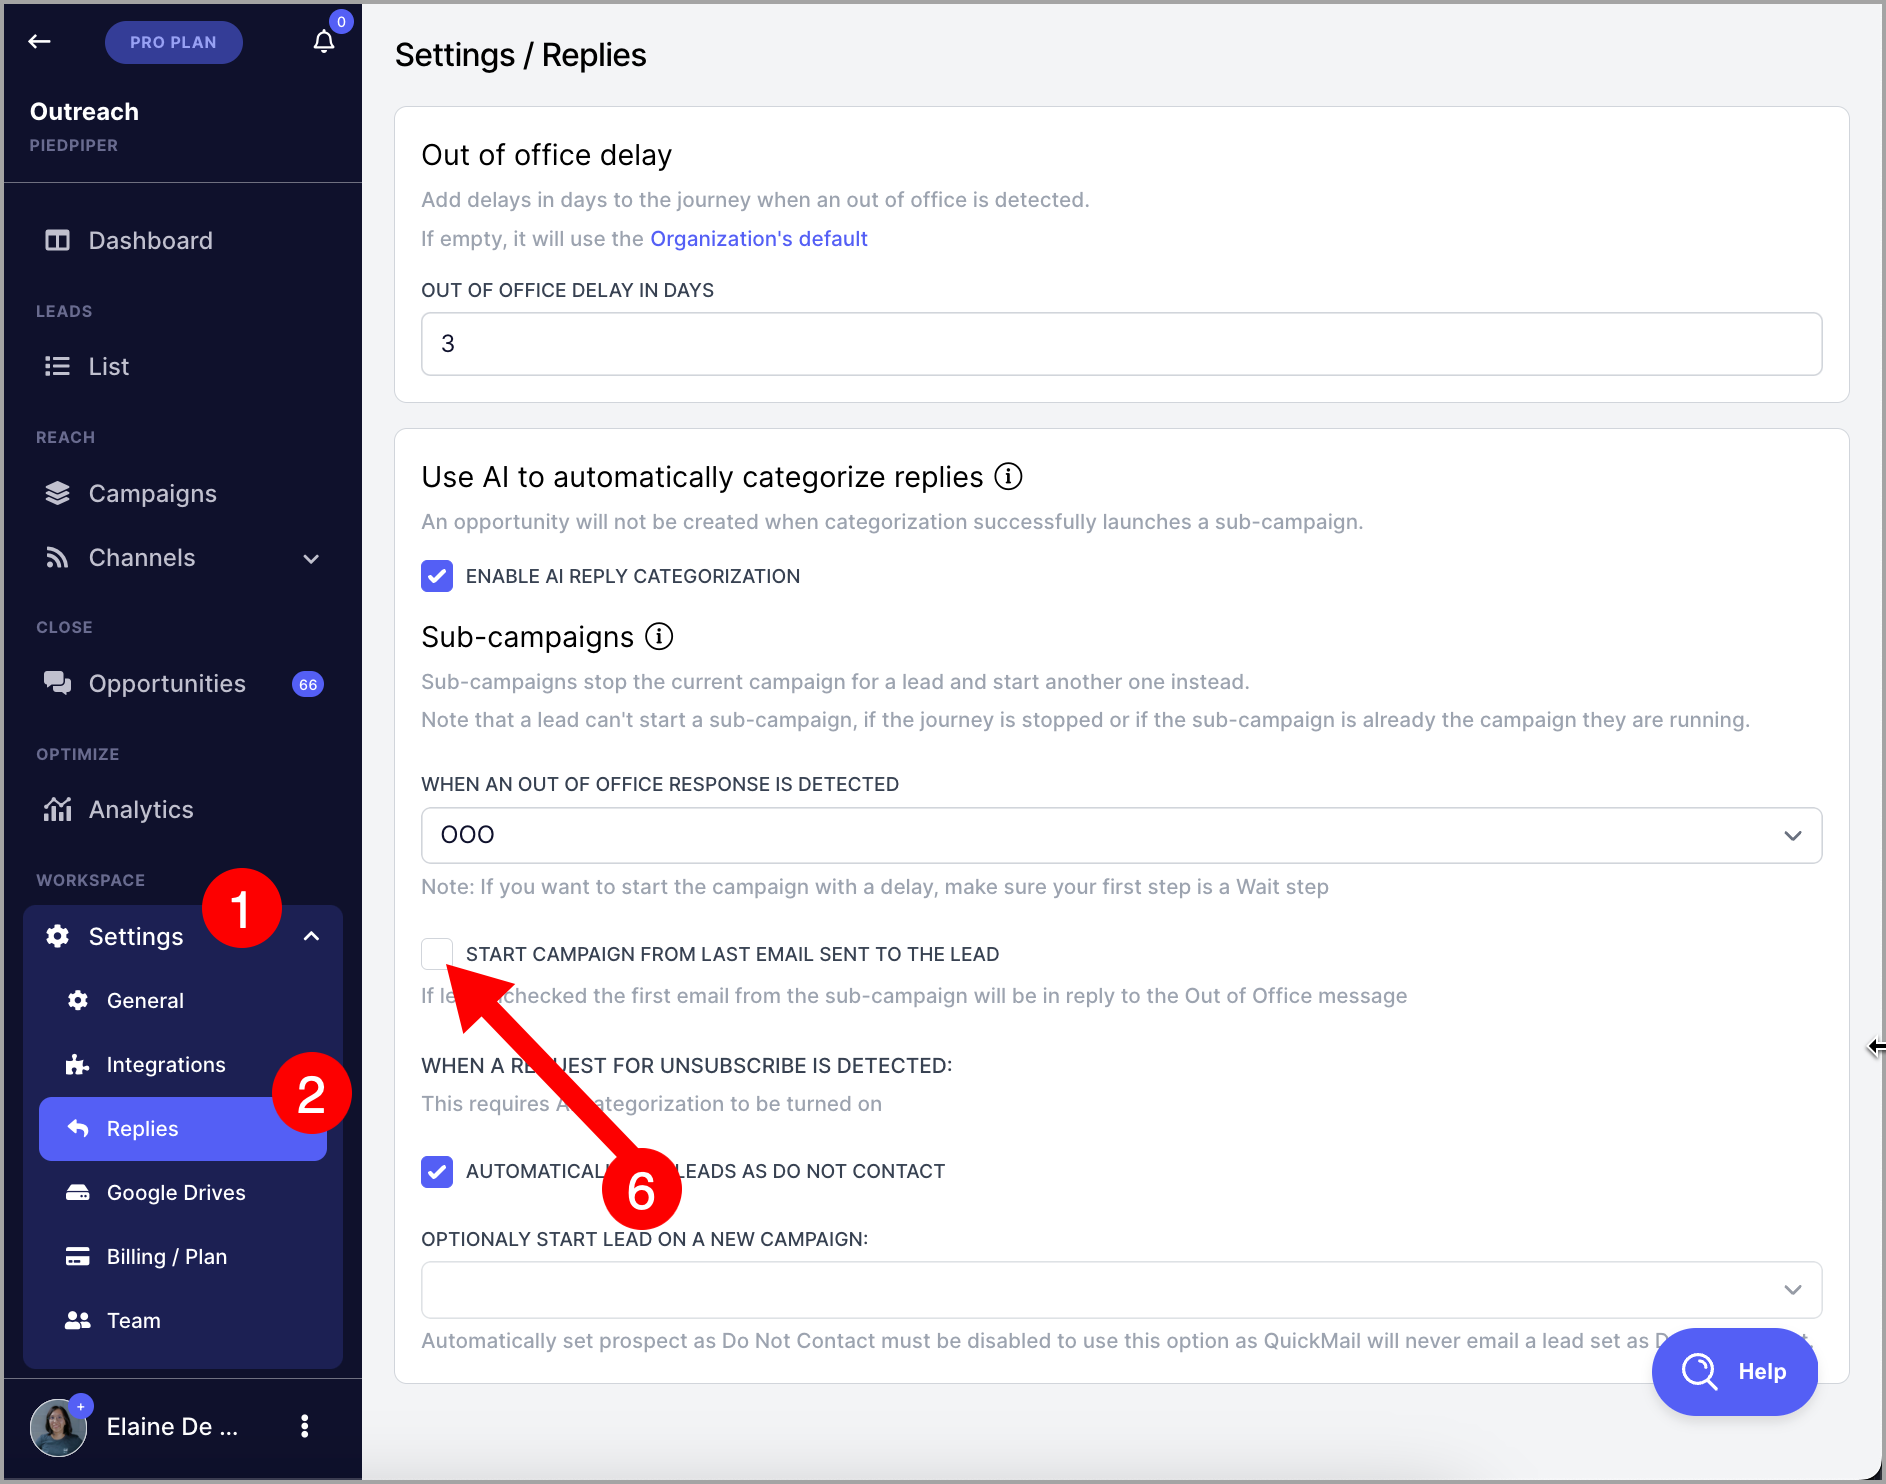Click the Dashboard panel icon
Screen dimensions: 1886x1484
(57, 240)
